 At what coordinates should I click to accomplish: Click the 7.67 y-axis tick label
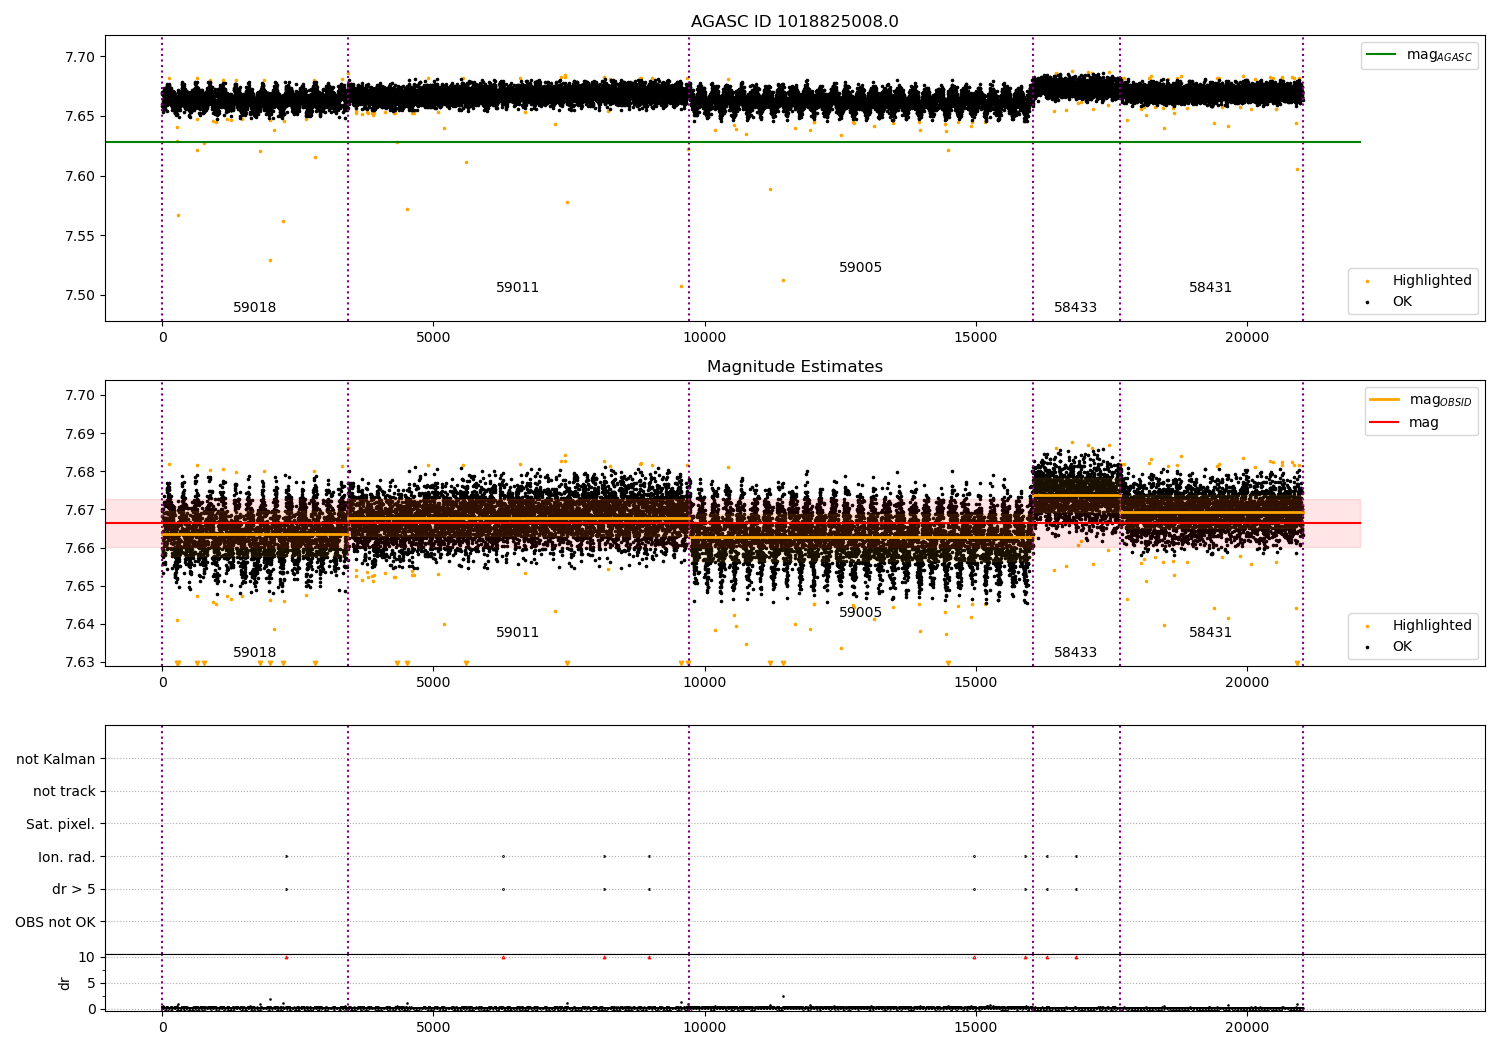point(80,510)
